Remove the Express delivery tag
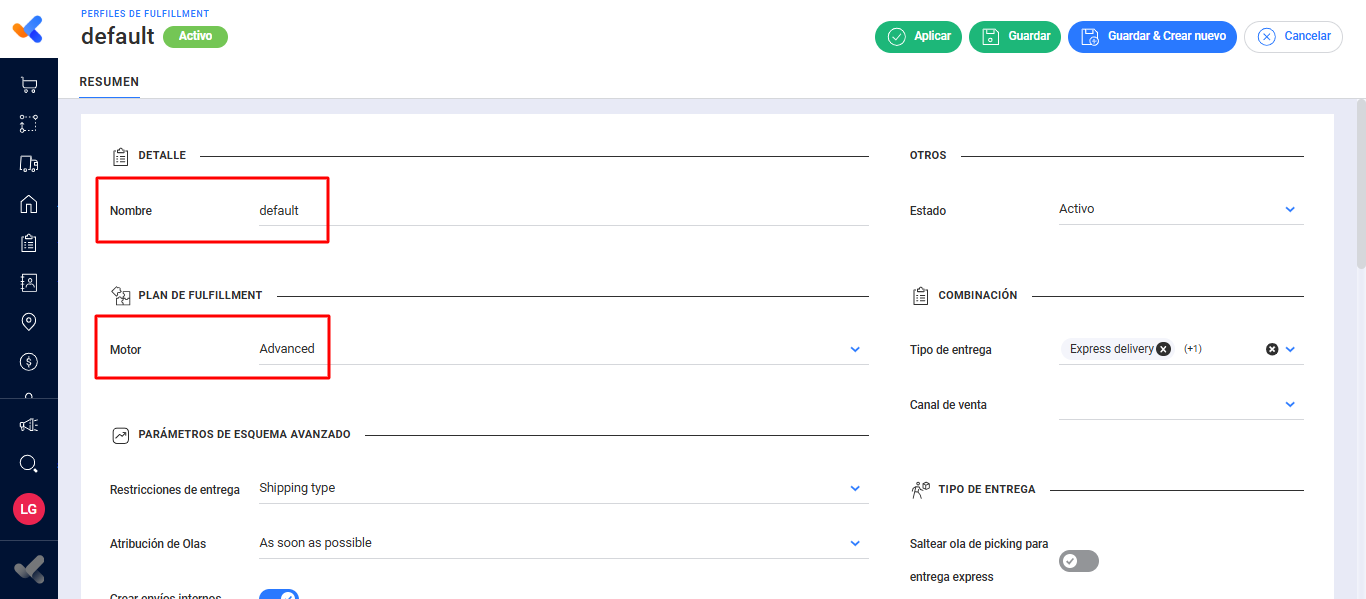Screen dimensions: 1366x599 (x=1163, y=349)
